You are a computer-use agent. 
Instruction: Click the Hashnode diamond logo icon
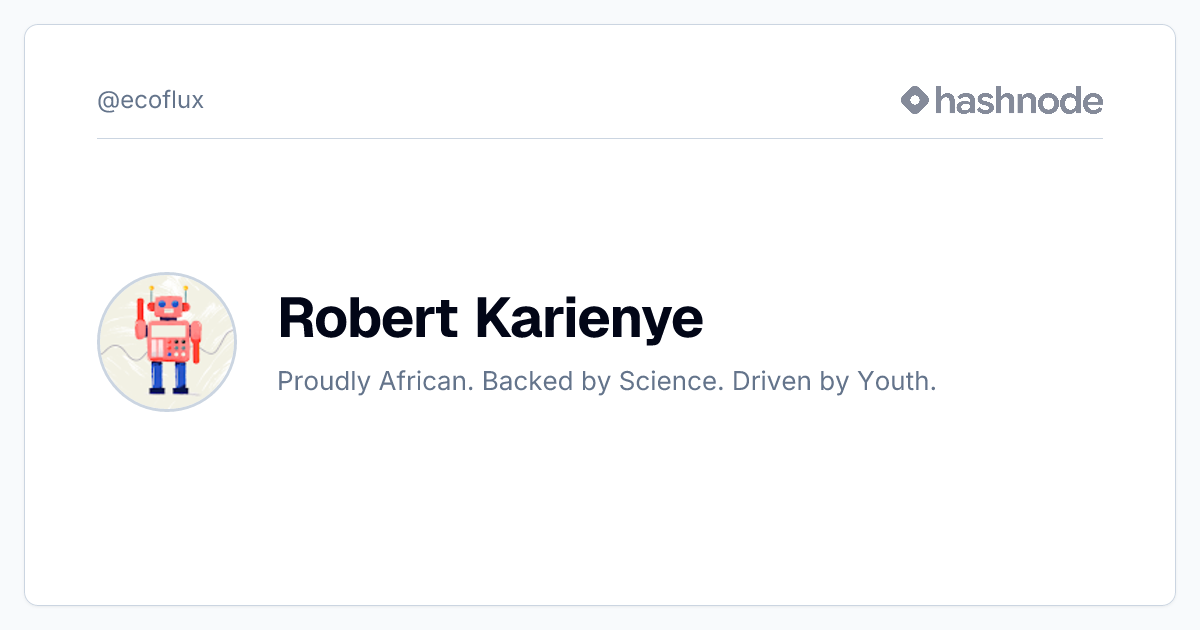click(x=915, y=100)
